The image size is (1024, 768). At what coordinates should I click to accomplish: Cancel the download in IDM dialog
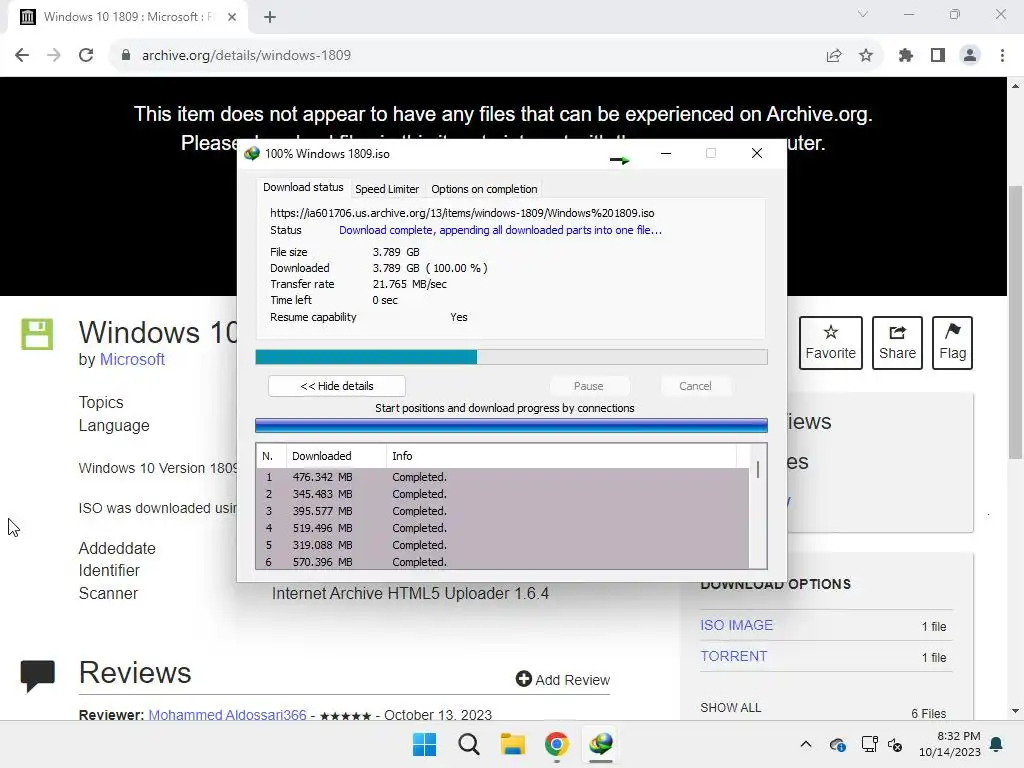[x=695, y=386]
